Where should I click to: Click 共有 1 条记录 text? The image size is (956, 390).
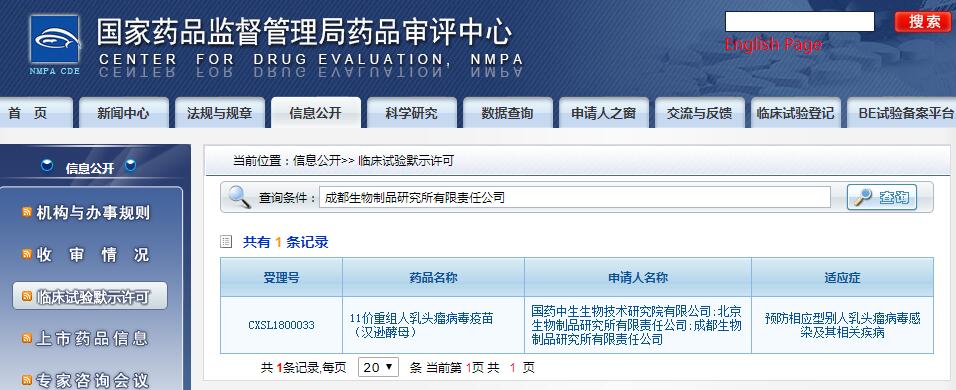pos(285,242)
